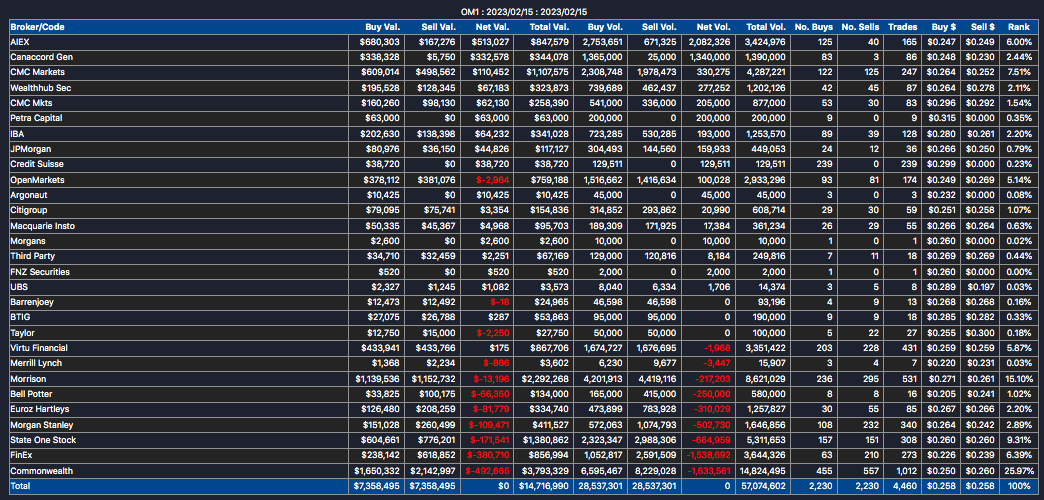Select the BTIG broker name
Image resolution: width=1044 pixels, height=500 pixels.
tap(21, 318)
